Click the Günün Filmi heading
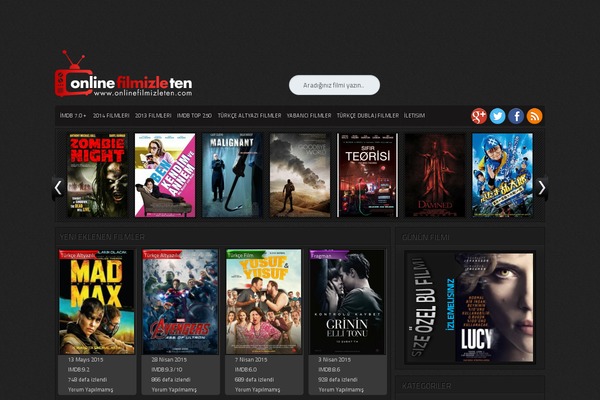The width and height of the screenshot is (600, 400). point(426,237)
